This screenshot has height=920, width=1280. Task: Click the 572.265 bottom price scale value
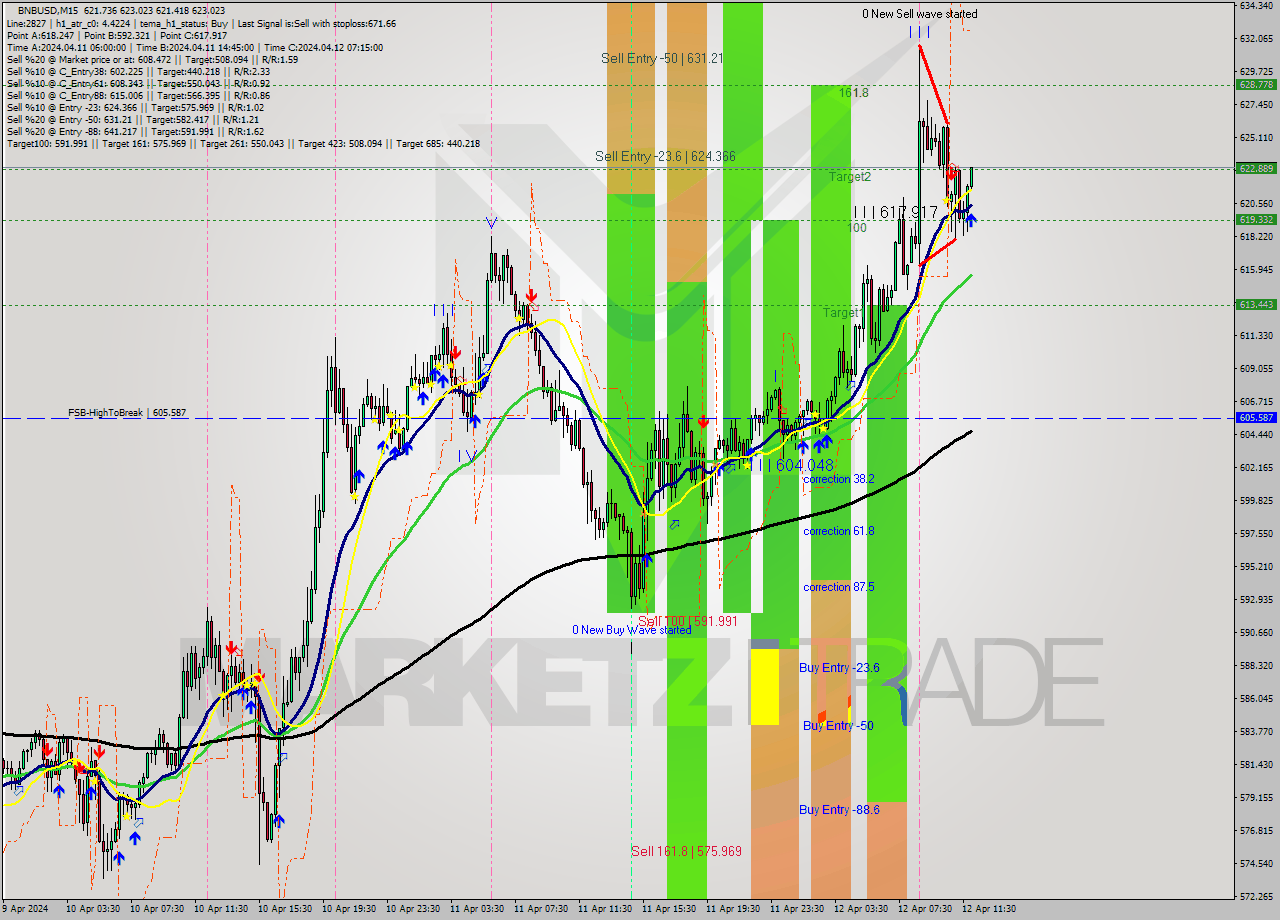(1255, 896)
